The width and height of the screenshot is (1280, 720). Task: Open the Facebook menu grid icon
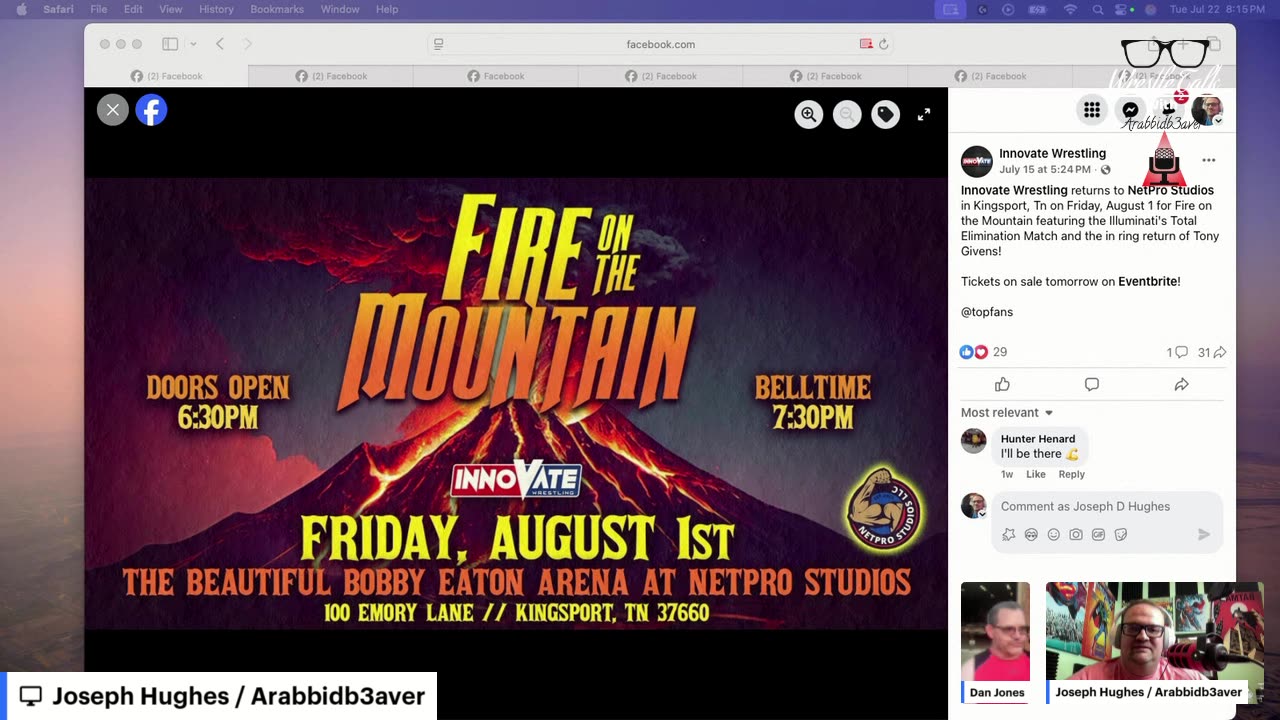click(1092, 110)
